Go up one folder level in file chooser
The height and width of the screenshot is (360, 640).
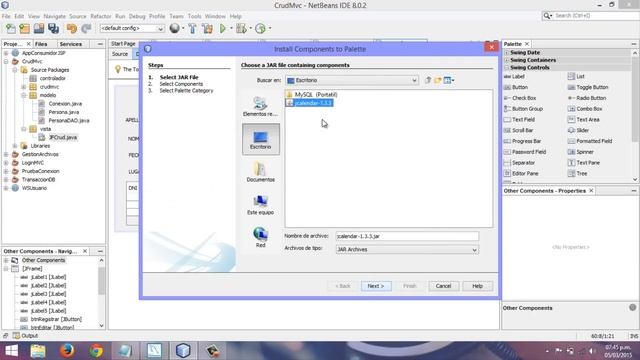(x=428, y=80)
